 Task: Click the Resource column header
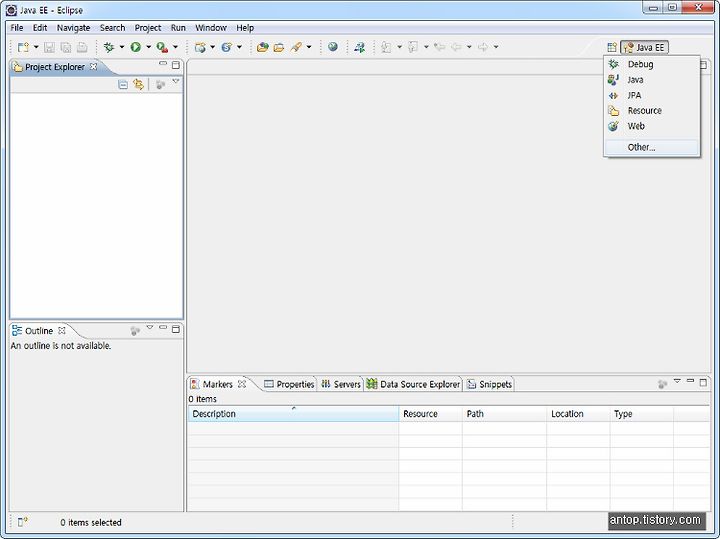coord(431,414)
